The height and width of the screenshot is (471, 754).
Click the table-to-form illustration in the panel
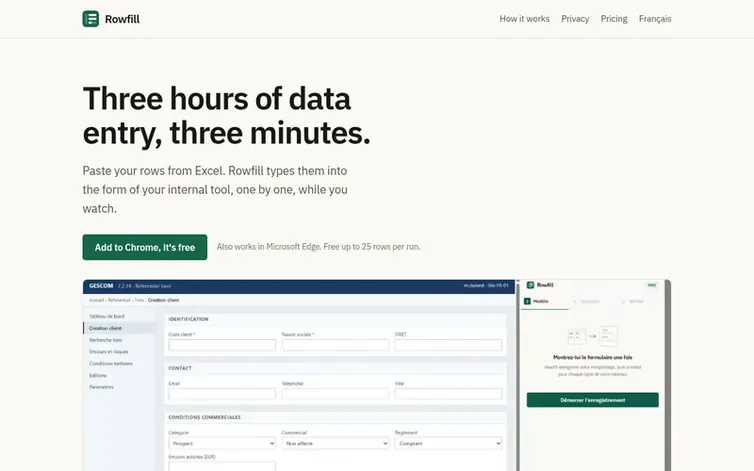pyautogui.click(x=592, y=336)
